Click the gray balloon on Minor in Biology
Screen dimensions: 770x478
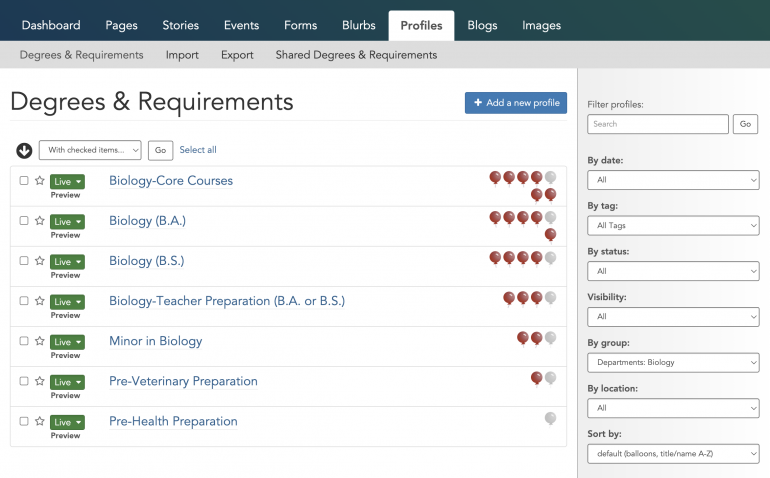click(550, 338)
